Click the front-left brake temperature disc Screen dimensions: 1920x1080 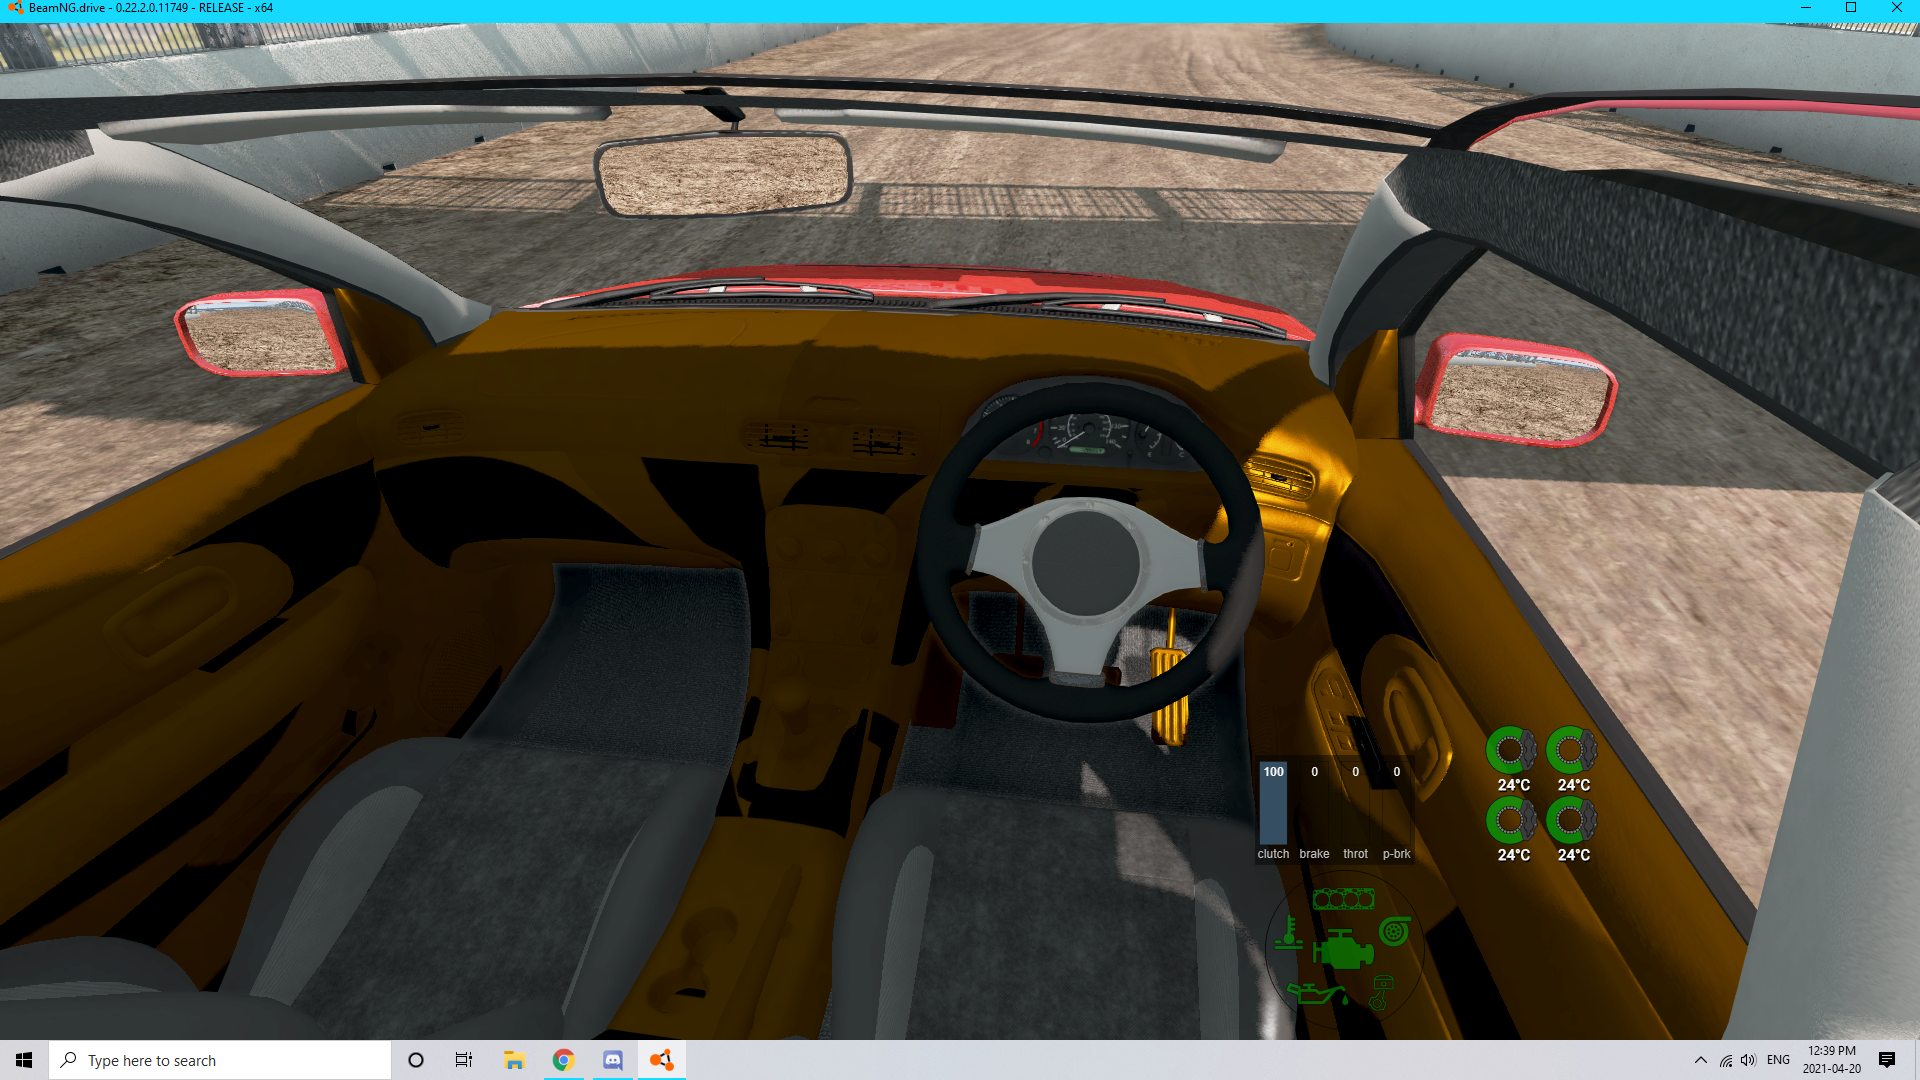1511,749
